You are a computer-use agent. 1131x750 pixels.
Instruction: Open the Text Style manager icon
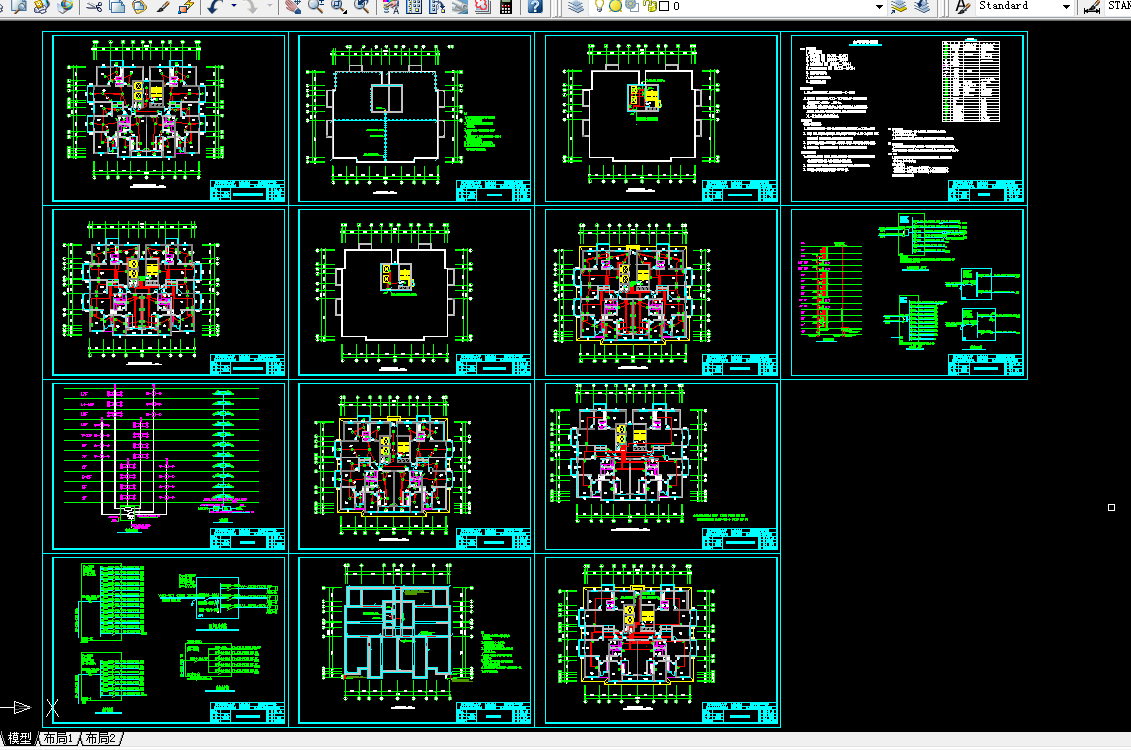click(962, 6)
